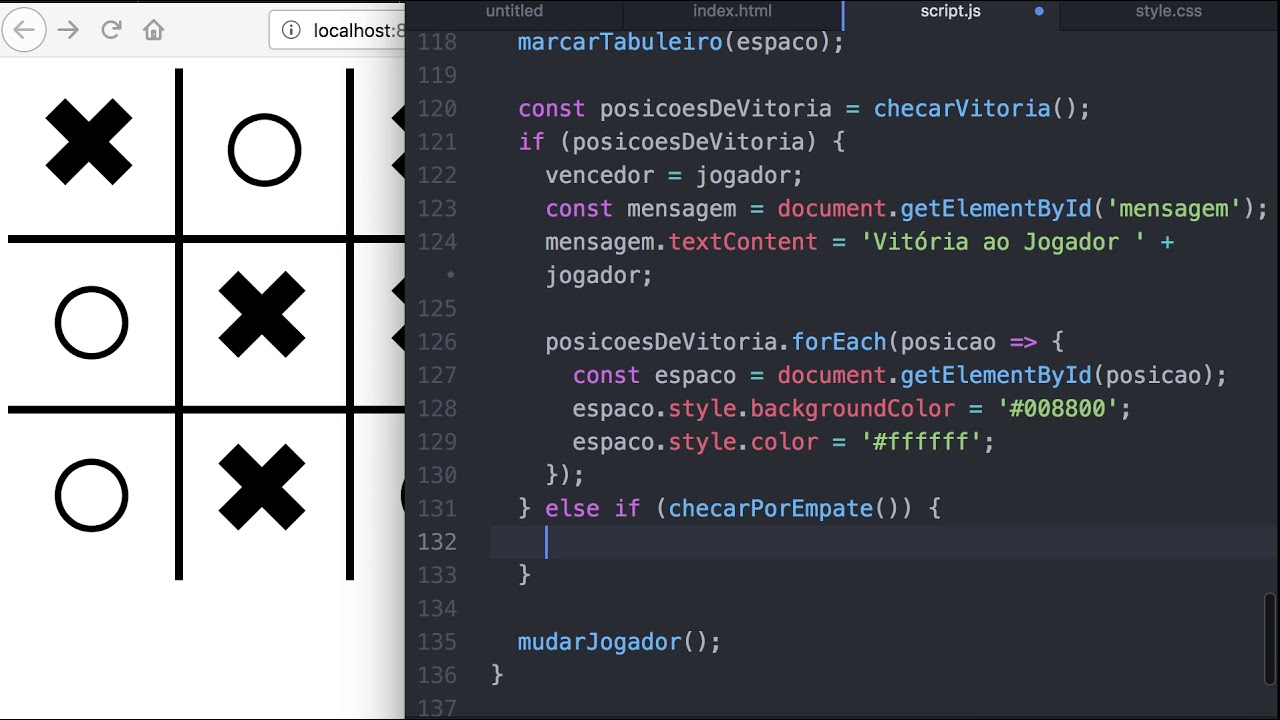
Task: Click the browser back arrow button
Action: click(x=24, y=30)
